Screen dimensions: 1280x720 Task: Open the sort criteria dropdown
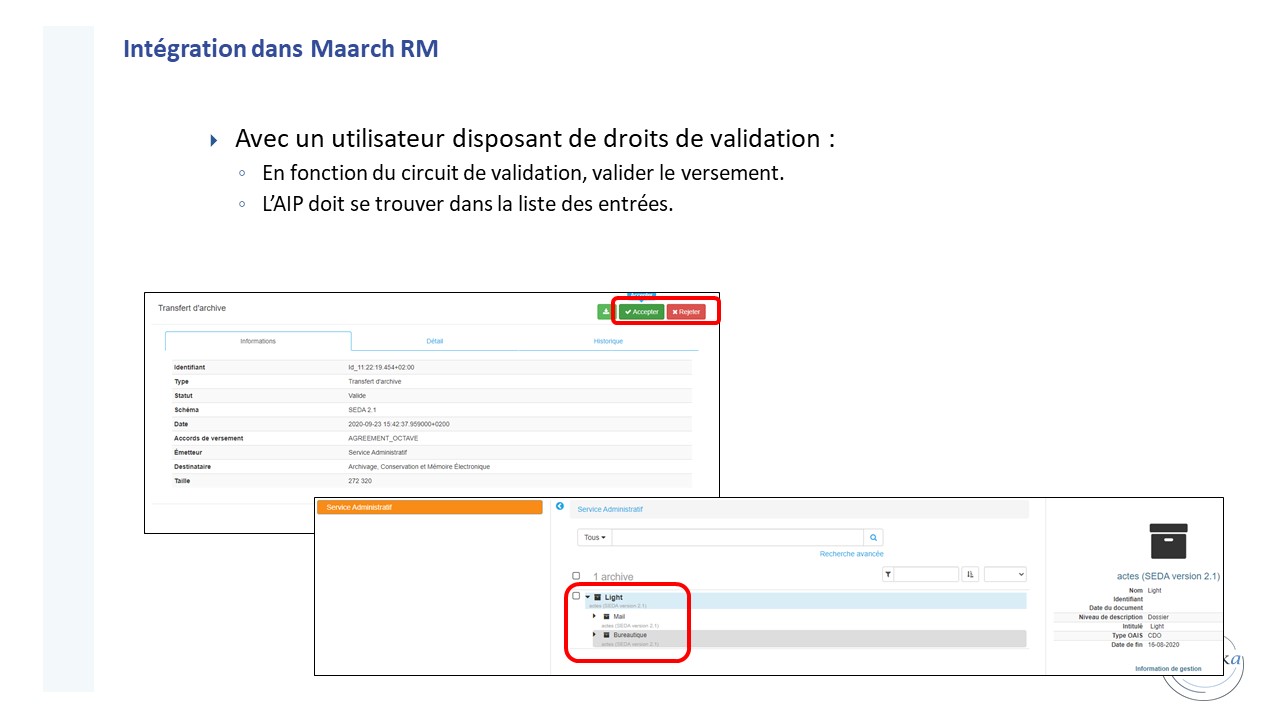1005,575
